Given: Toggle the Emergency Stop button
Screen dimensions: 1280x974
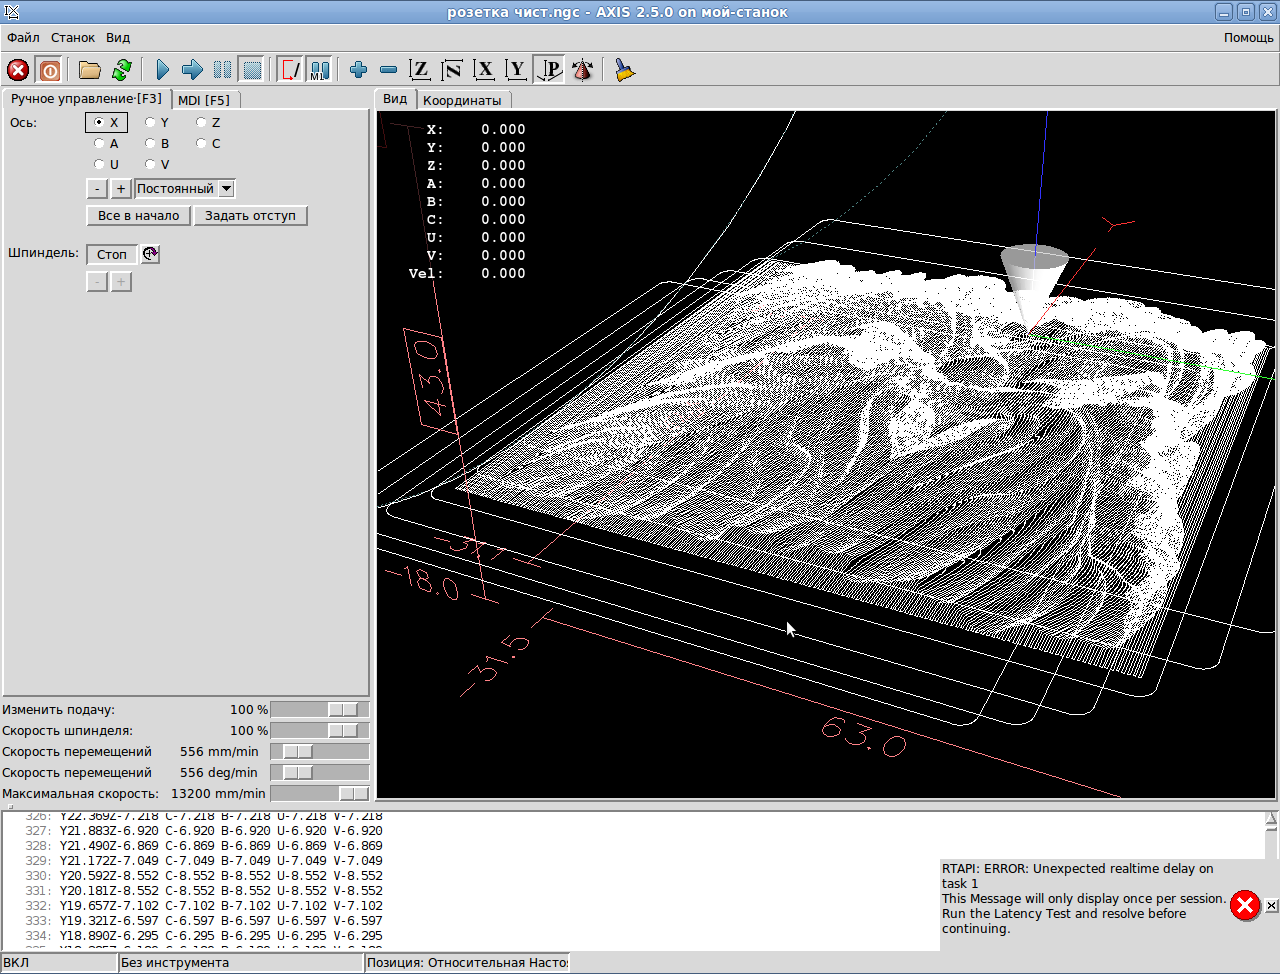Looking at the screenshot, I should pyautogui.click(x=18, y=70).
